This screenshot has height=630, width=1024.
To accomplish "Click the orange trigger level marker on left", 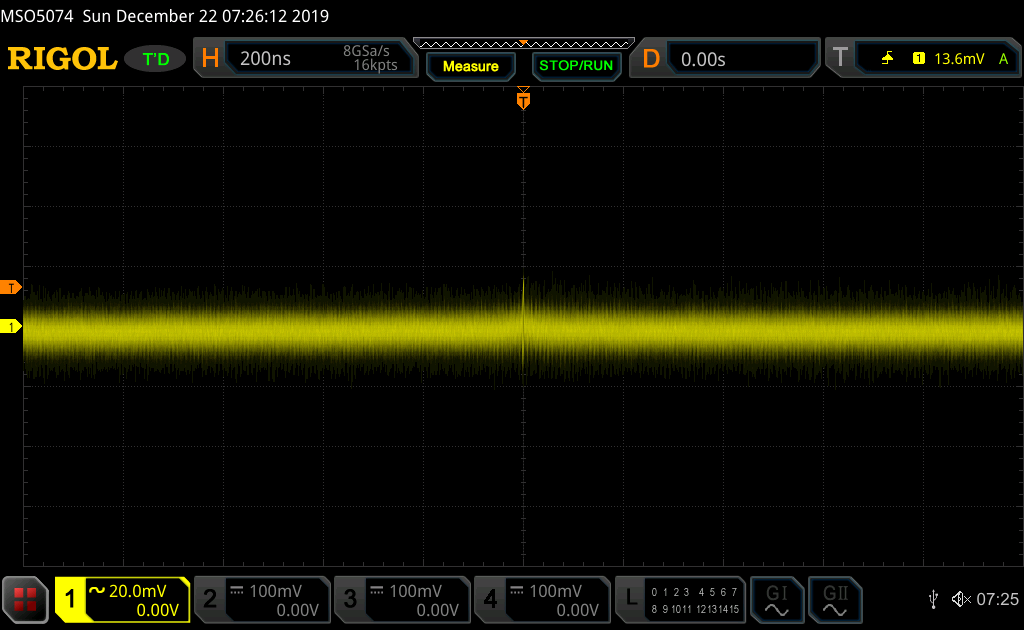I will [10, 287].
